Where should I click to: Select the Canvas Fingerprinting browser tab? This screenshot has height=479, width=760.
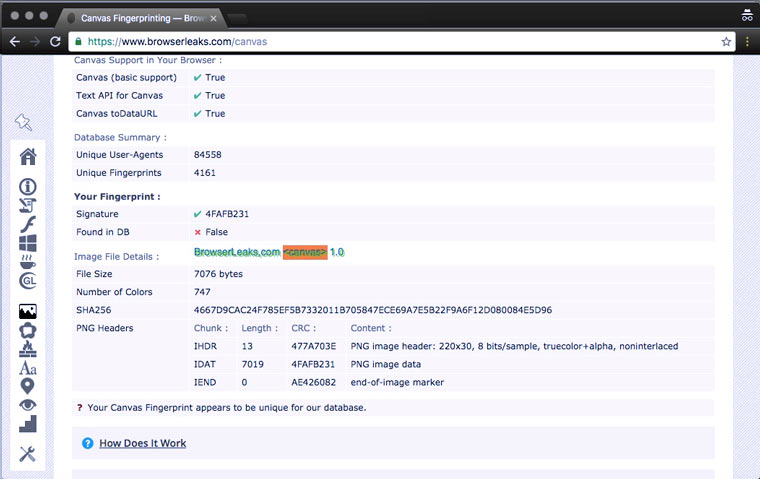[x=140, y=17]
